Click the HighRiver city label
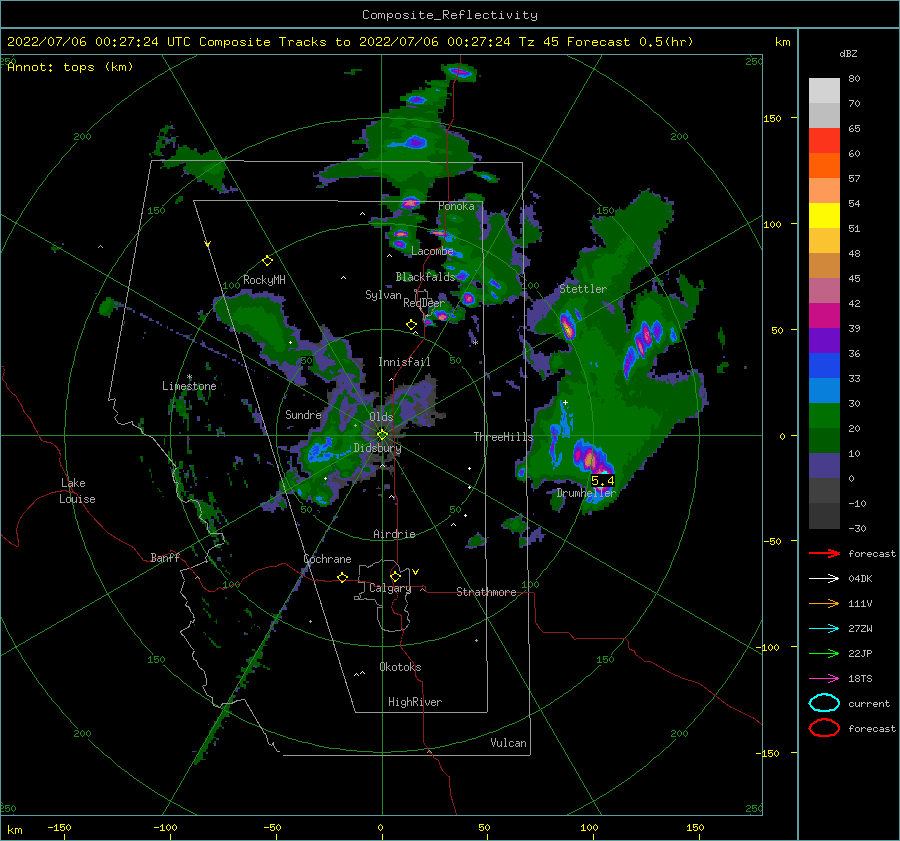This screenshot has height=841, width=900. point(415,702)
